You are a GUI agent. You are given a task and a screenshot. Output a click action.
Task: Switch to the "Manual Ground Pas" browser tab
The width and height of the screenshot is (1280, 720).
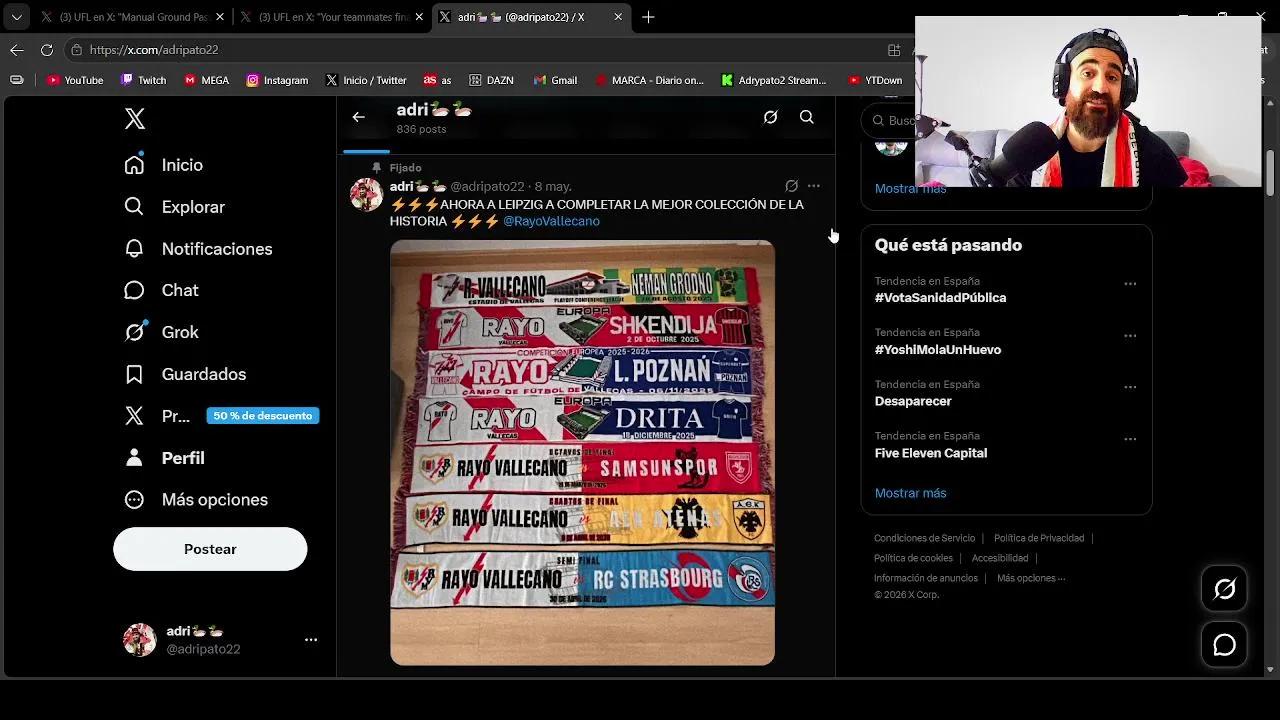pyautogui.click(x=132, y=17)
